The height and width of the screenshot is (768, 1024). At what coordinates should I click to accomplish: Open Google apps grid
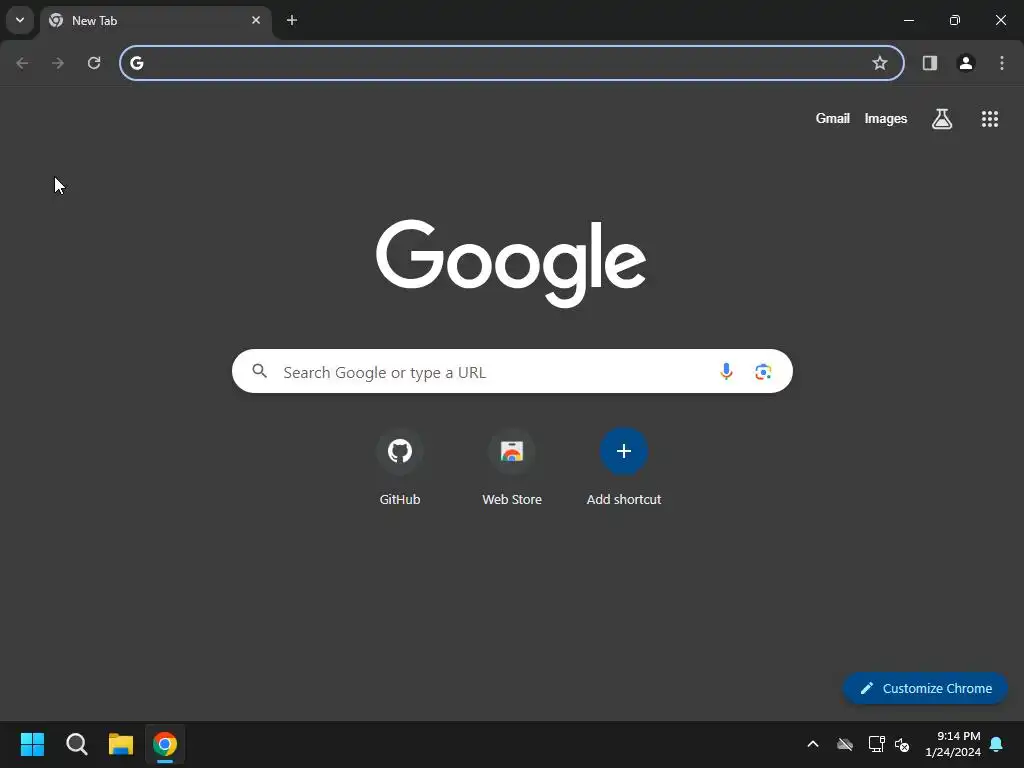[990, 119]
